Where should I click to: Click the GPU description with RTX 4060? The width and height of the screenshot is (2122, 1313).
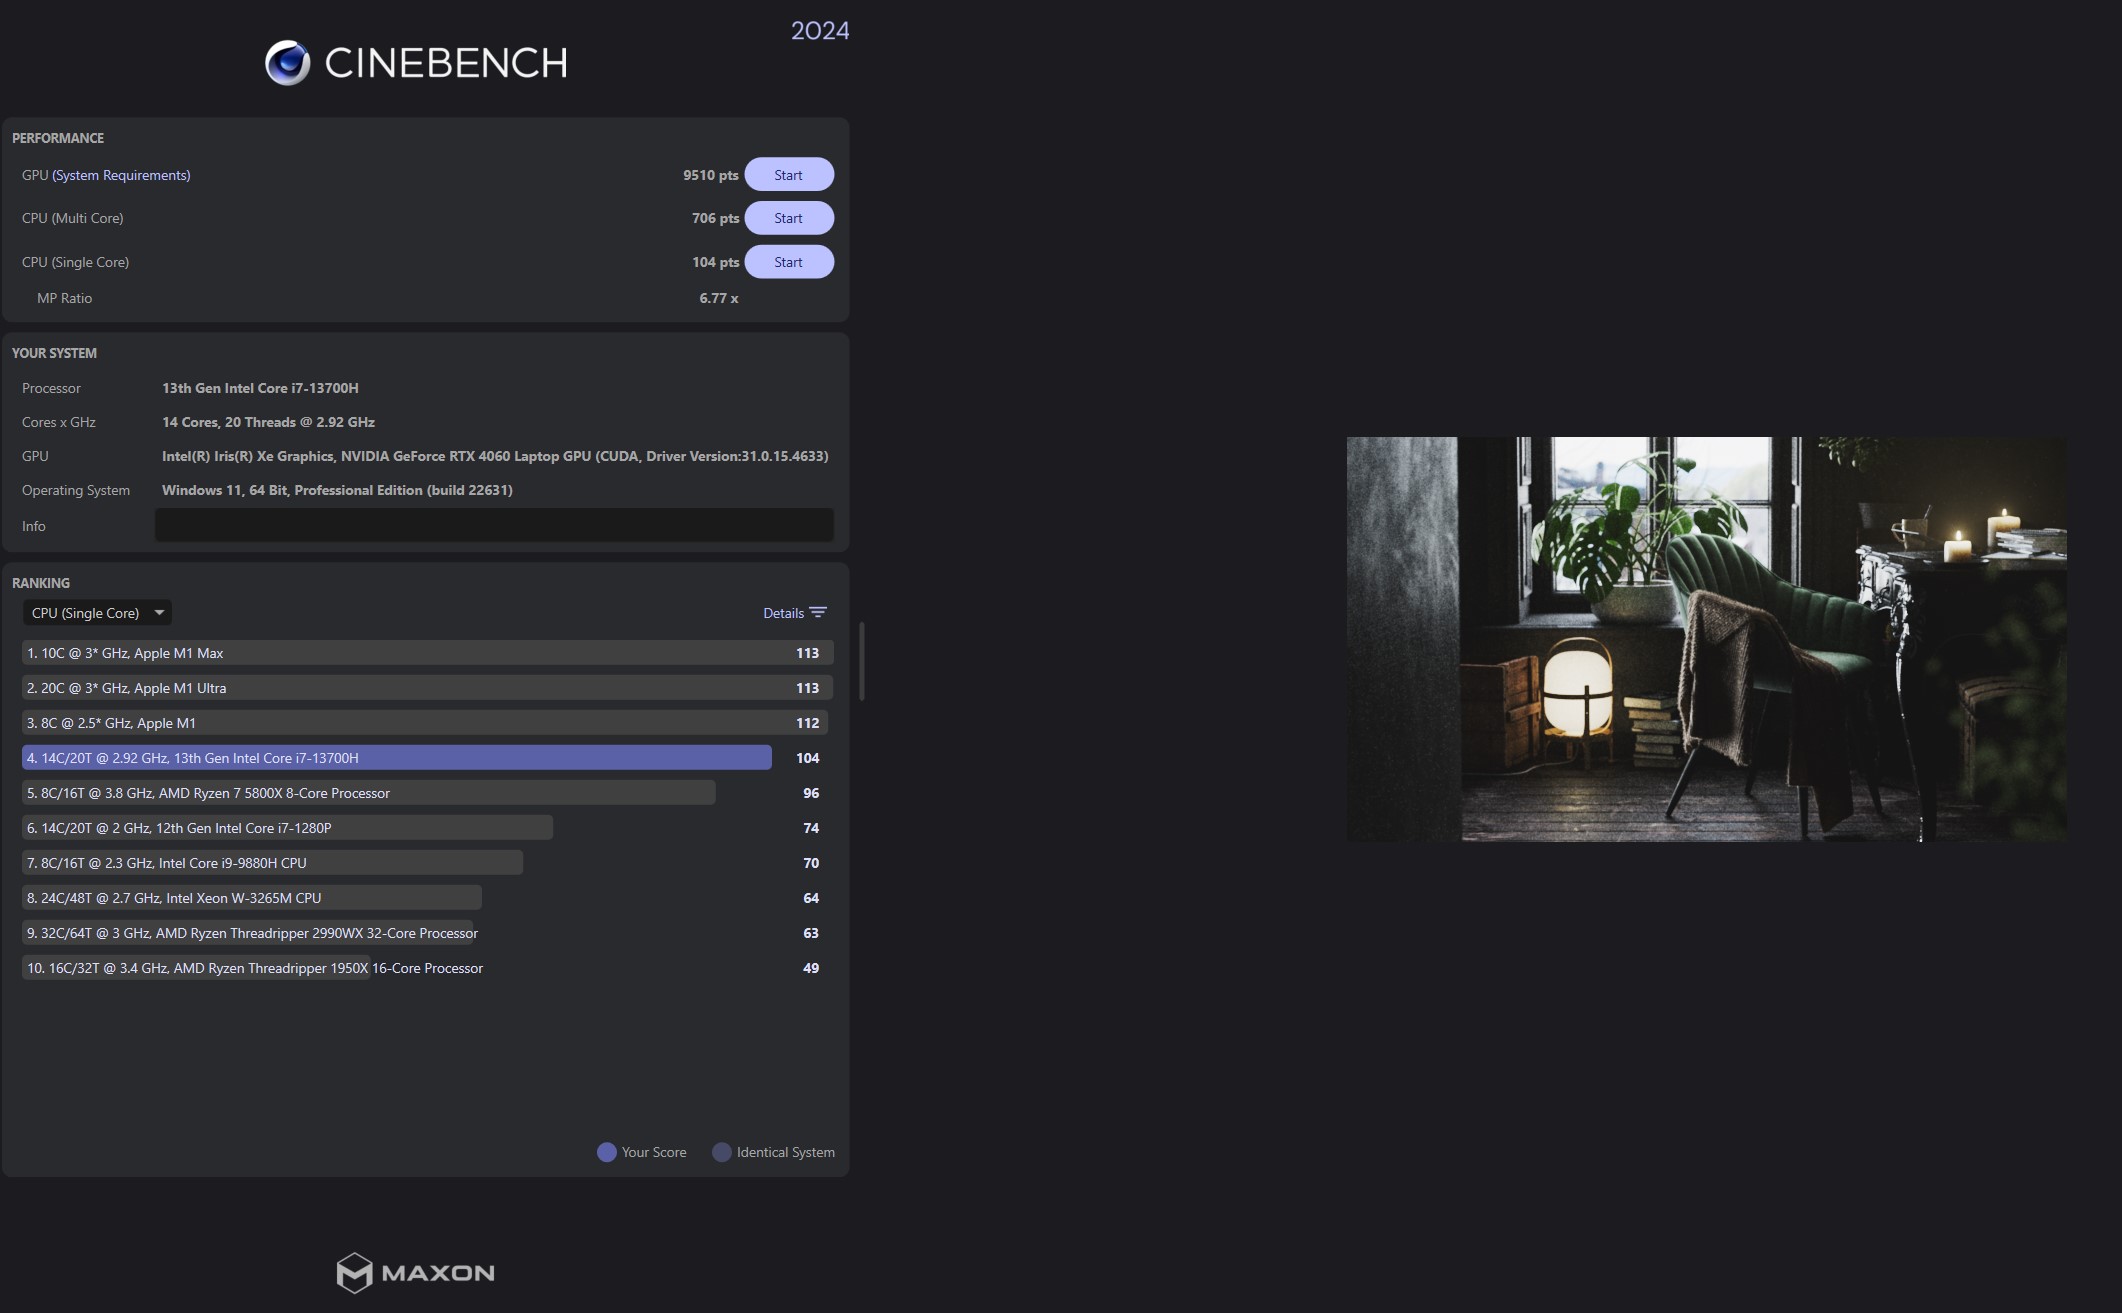point(495,456)
